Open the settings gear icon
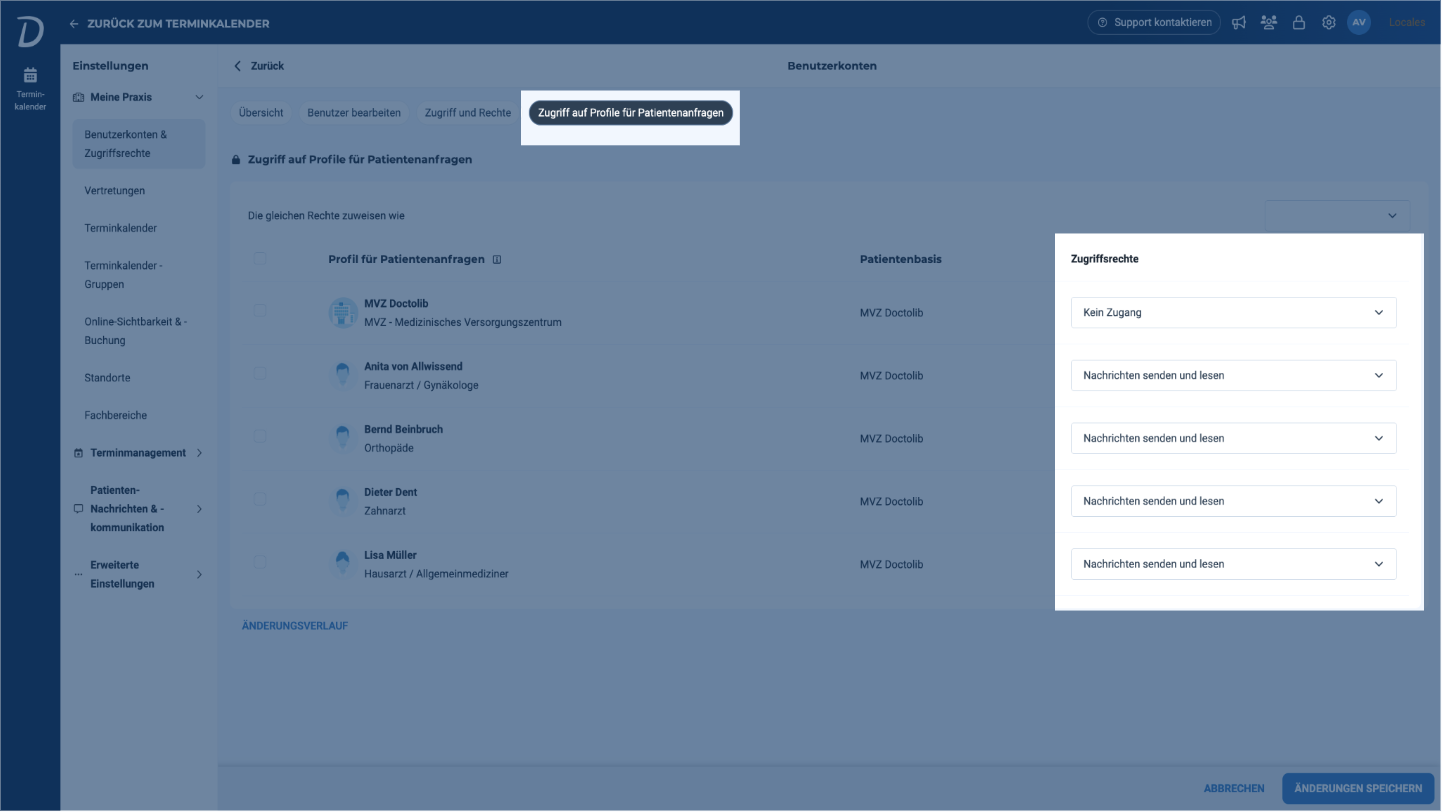The width and height of the screenshot is (1442, 812). pos(1329,22)
